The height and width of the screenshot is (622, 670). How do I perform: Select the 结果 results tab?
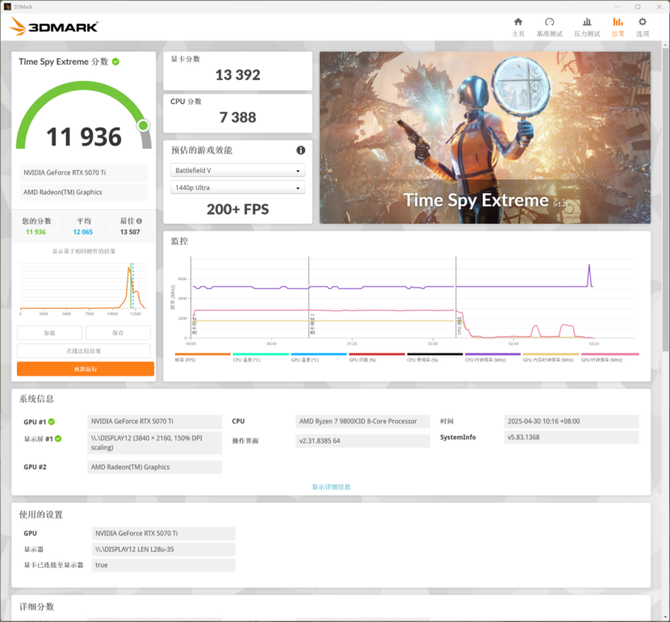(617, 27)
